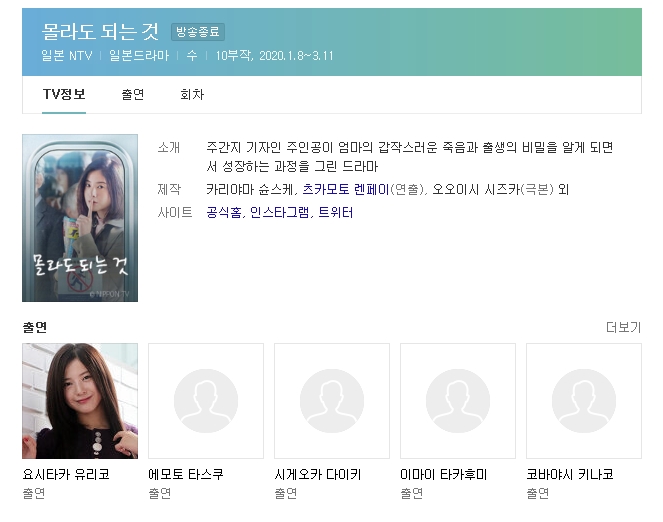The image size is (663, 522).
Task: View the 몰라도 되는 것 drama poster
Action: [80, 218]
